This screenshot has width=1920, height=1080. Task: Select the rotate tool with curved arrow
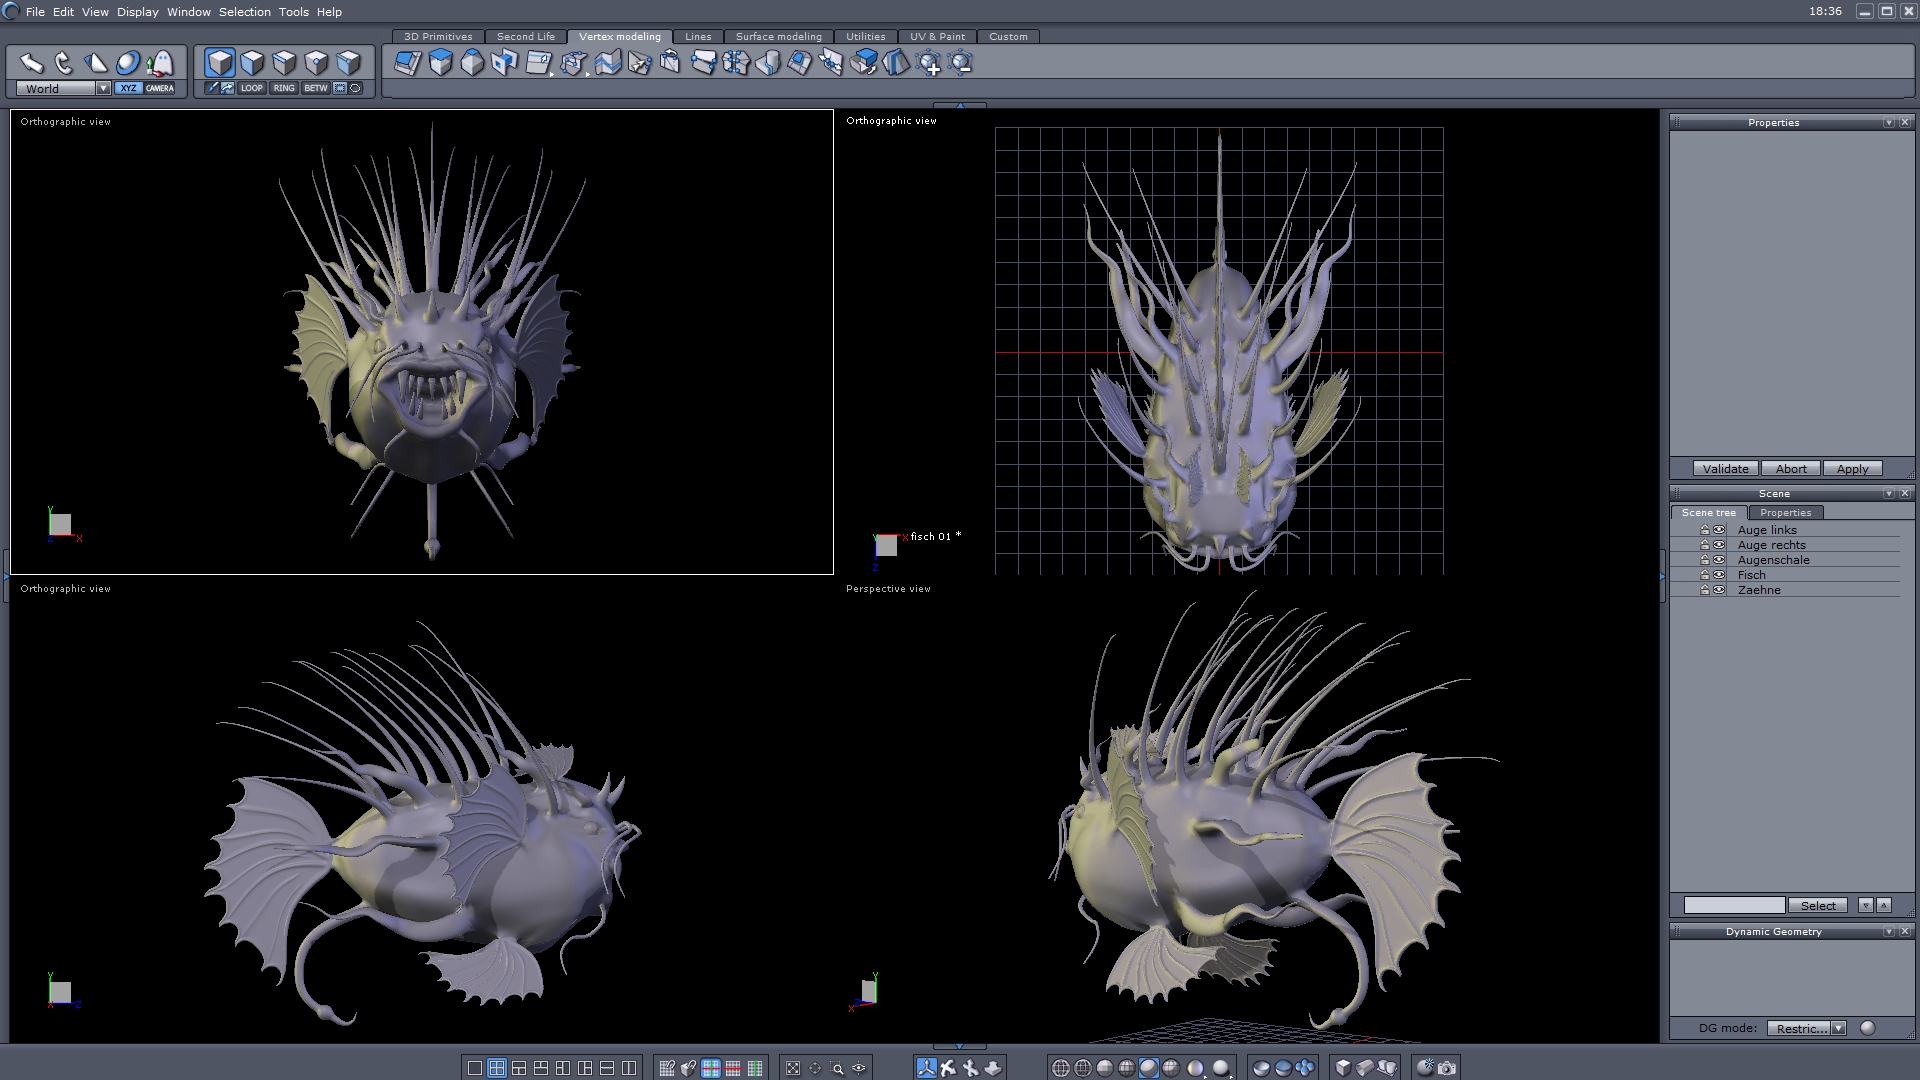click(64, 63)
